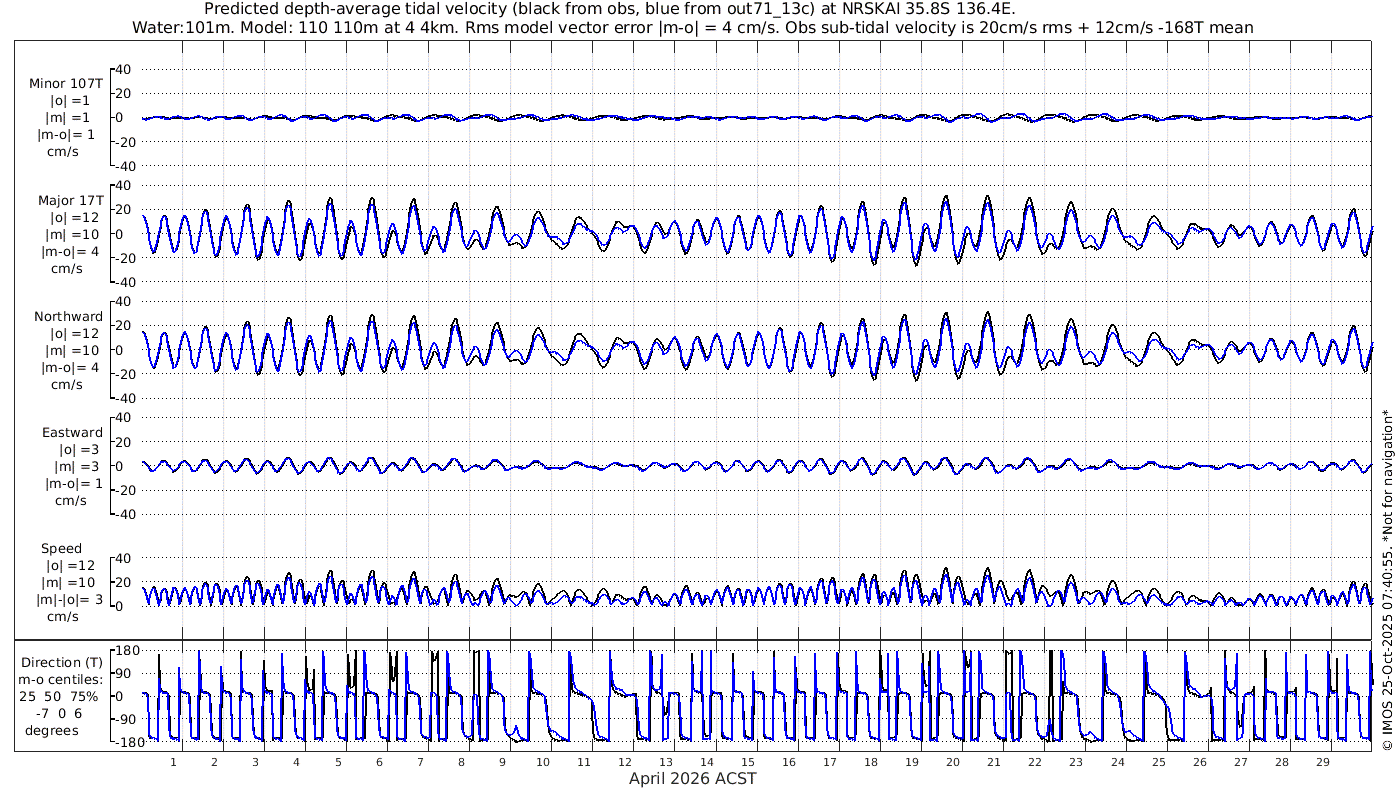The height and width of the screenshot is (800, 1400).
Task: Click the 180 tick on Direction axis
Action: point(126,651)
